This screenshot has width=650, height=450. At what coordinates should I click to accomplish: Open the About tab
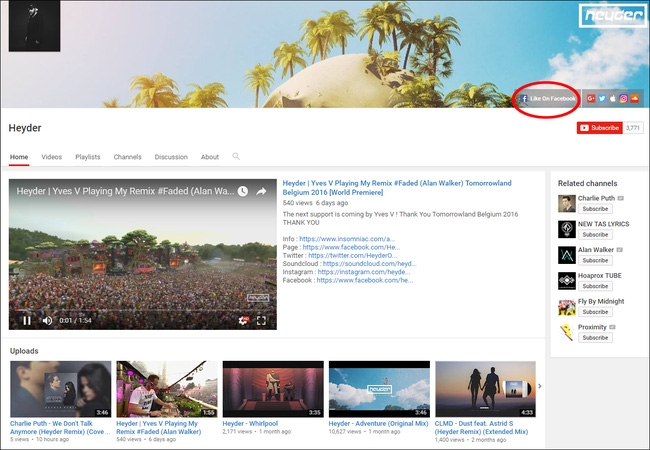click(210, 157)
